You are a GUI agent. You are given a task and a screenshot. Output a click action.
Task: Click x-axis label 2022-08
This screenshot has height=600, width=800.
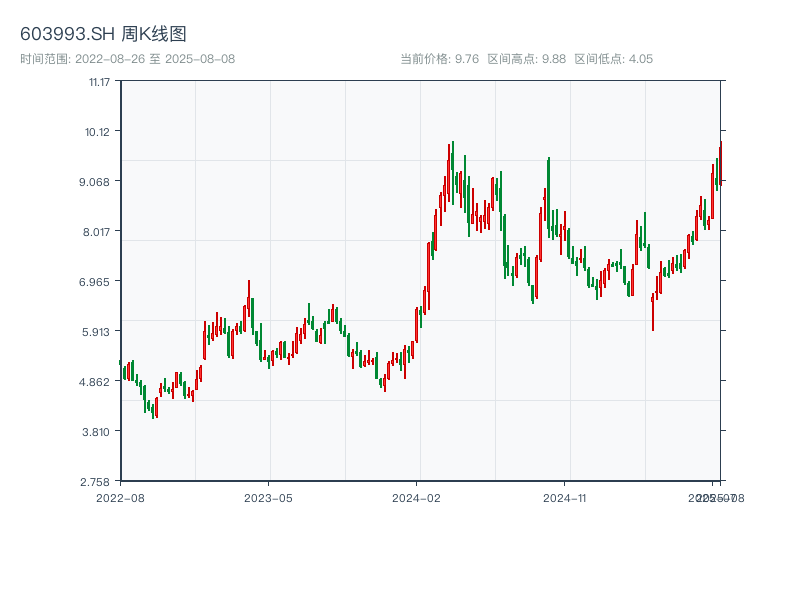(x=120, y=498)
